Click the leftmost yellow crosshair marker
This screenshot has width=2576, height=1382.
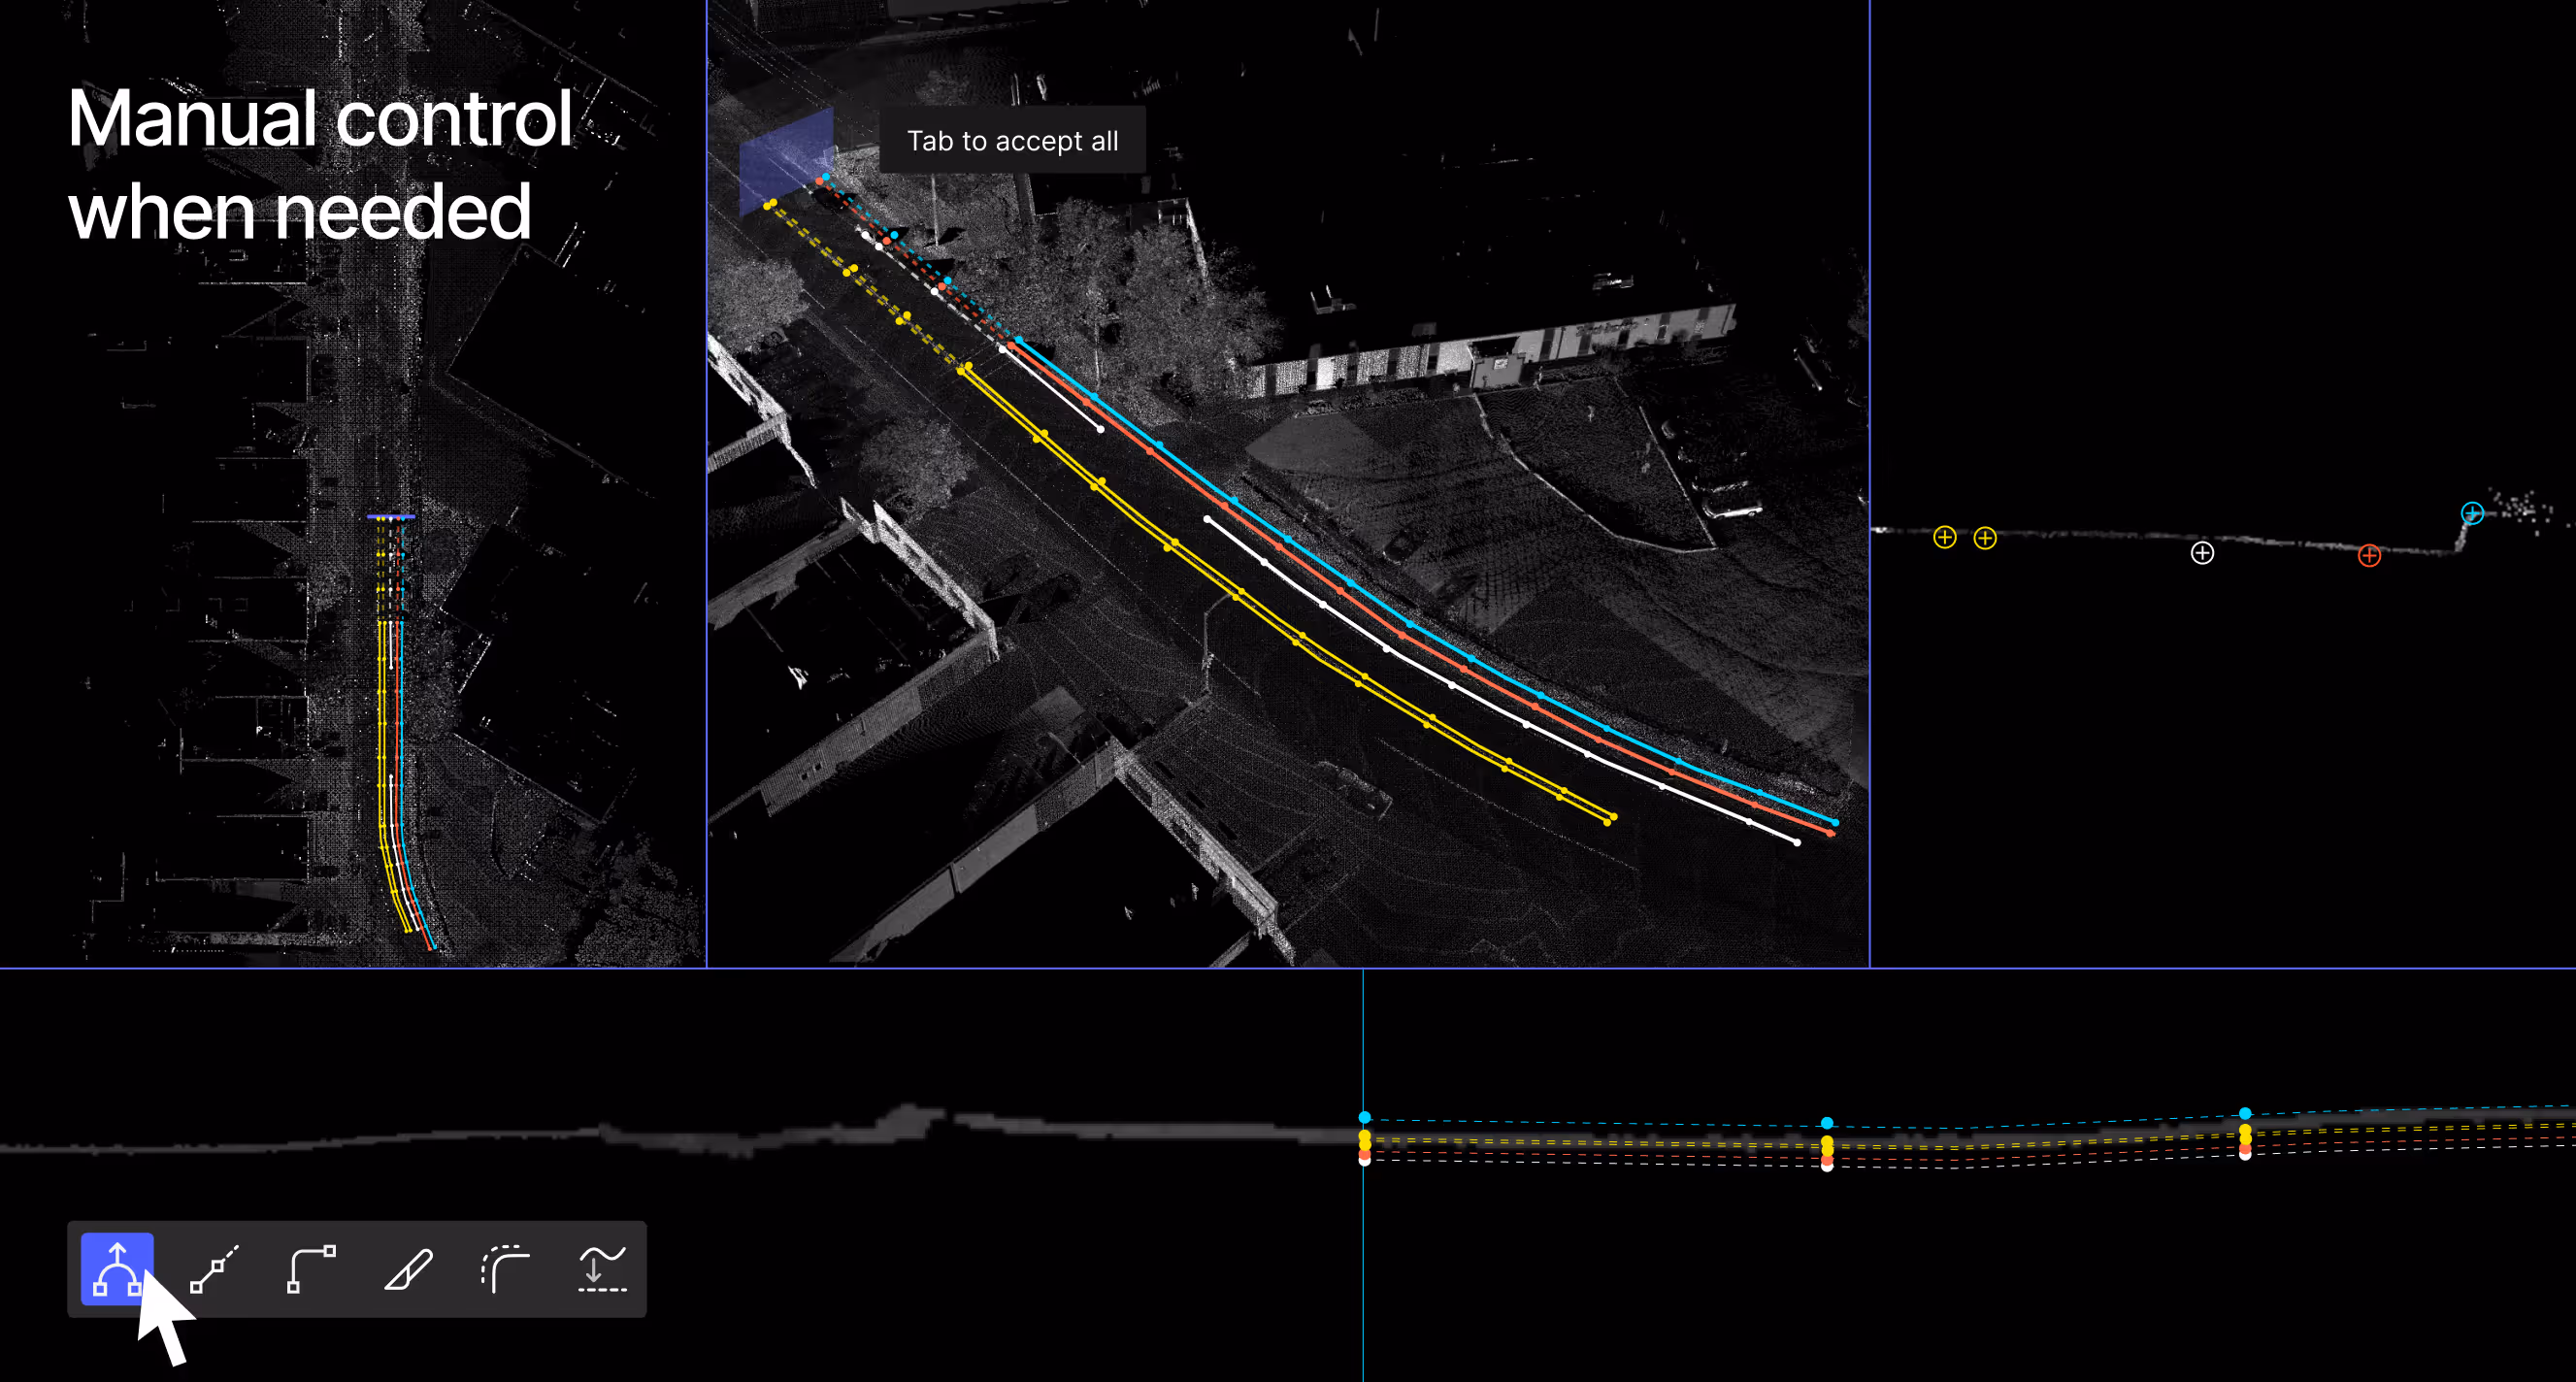(1945, 537)
